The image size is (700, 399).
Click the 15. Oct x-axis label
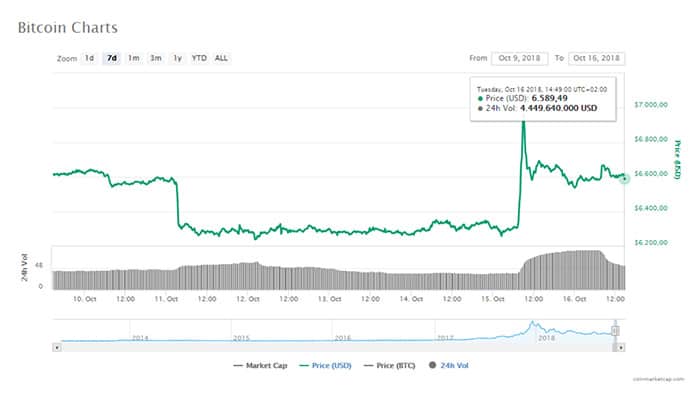(x=492, y=299)
